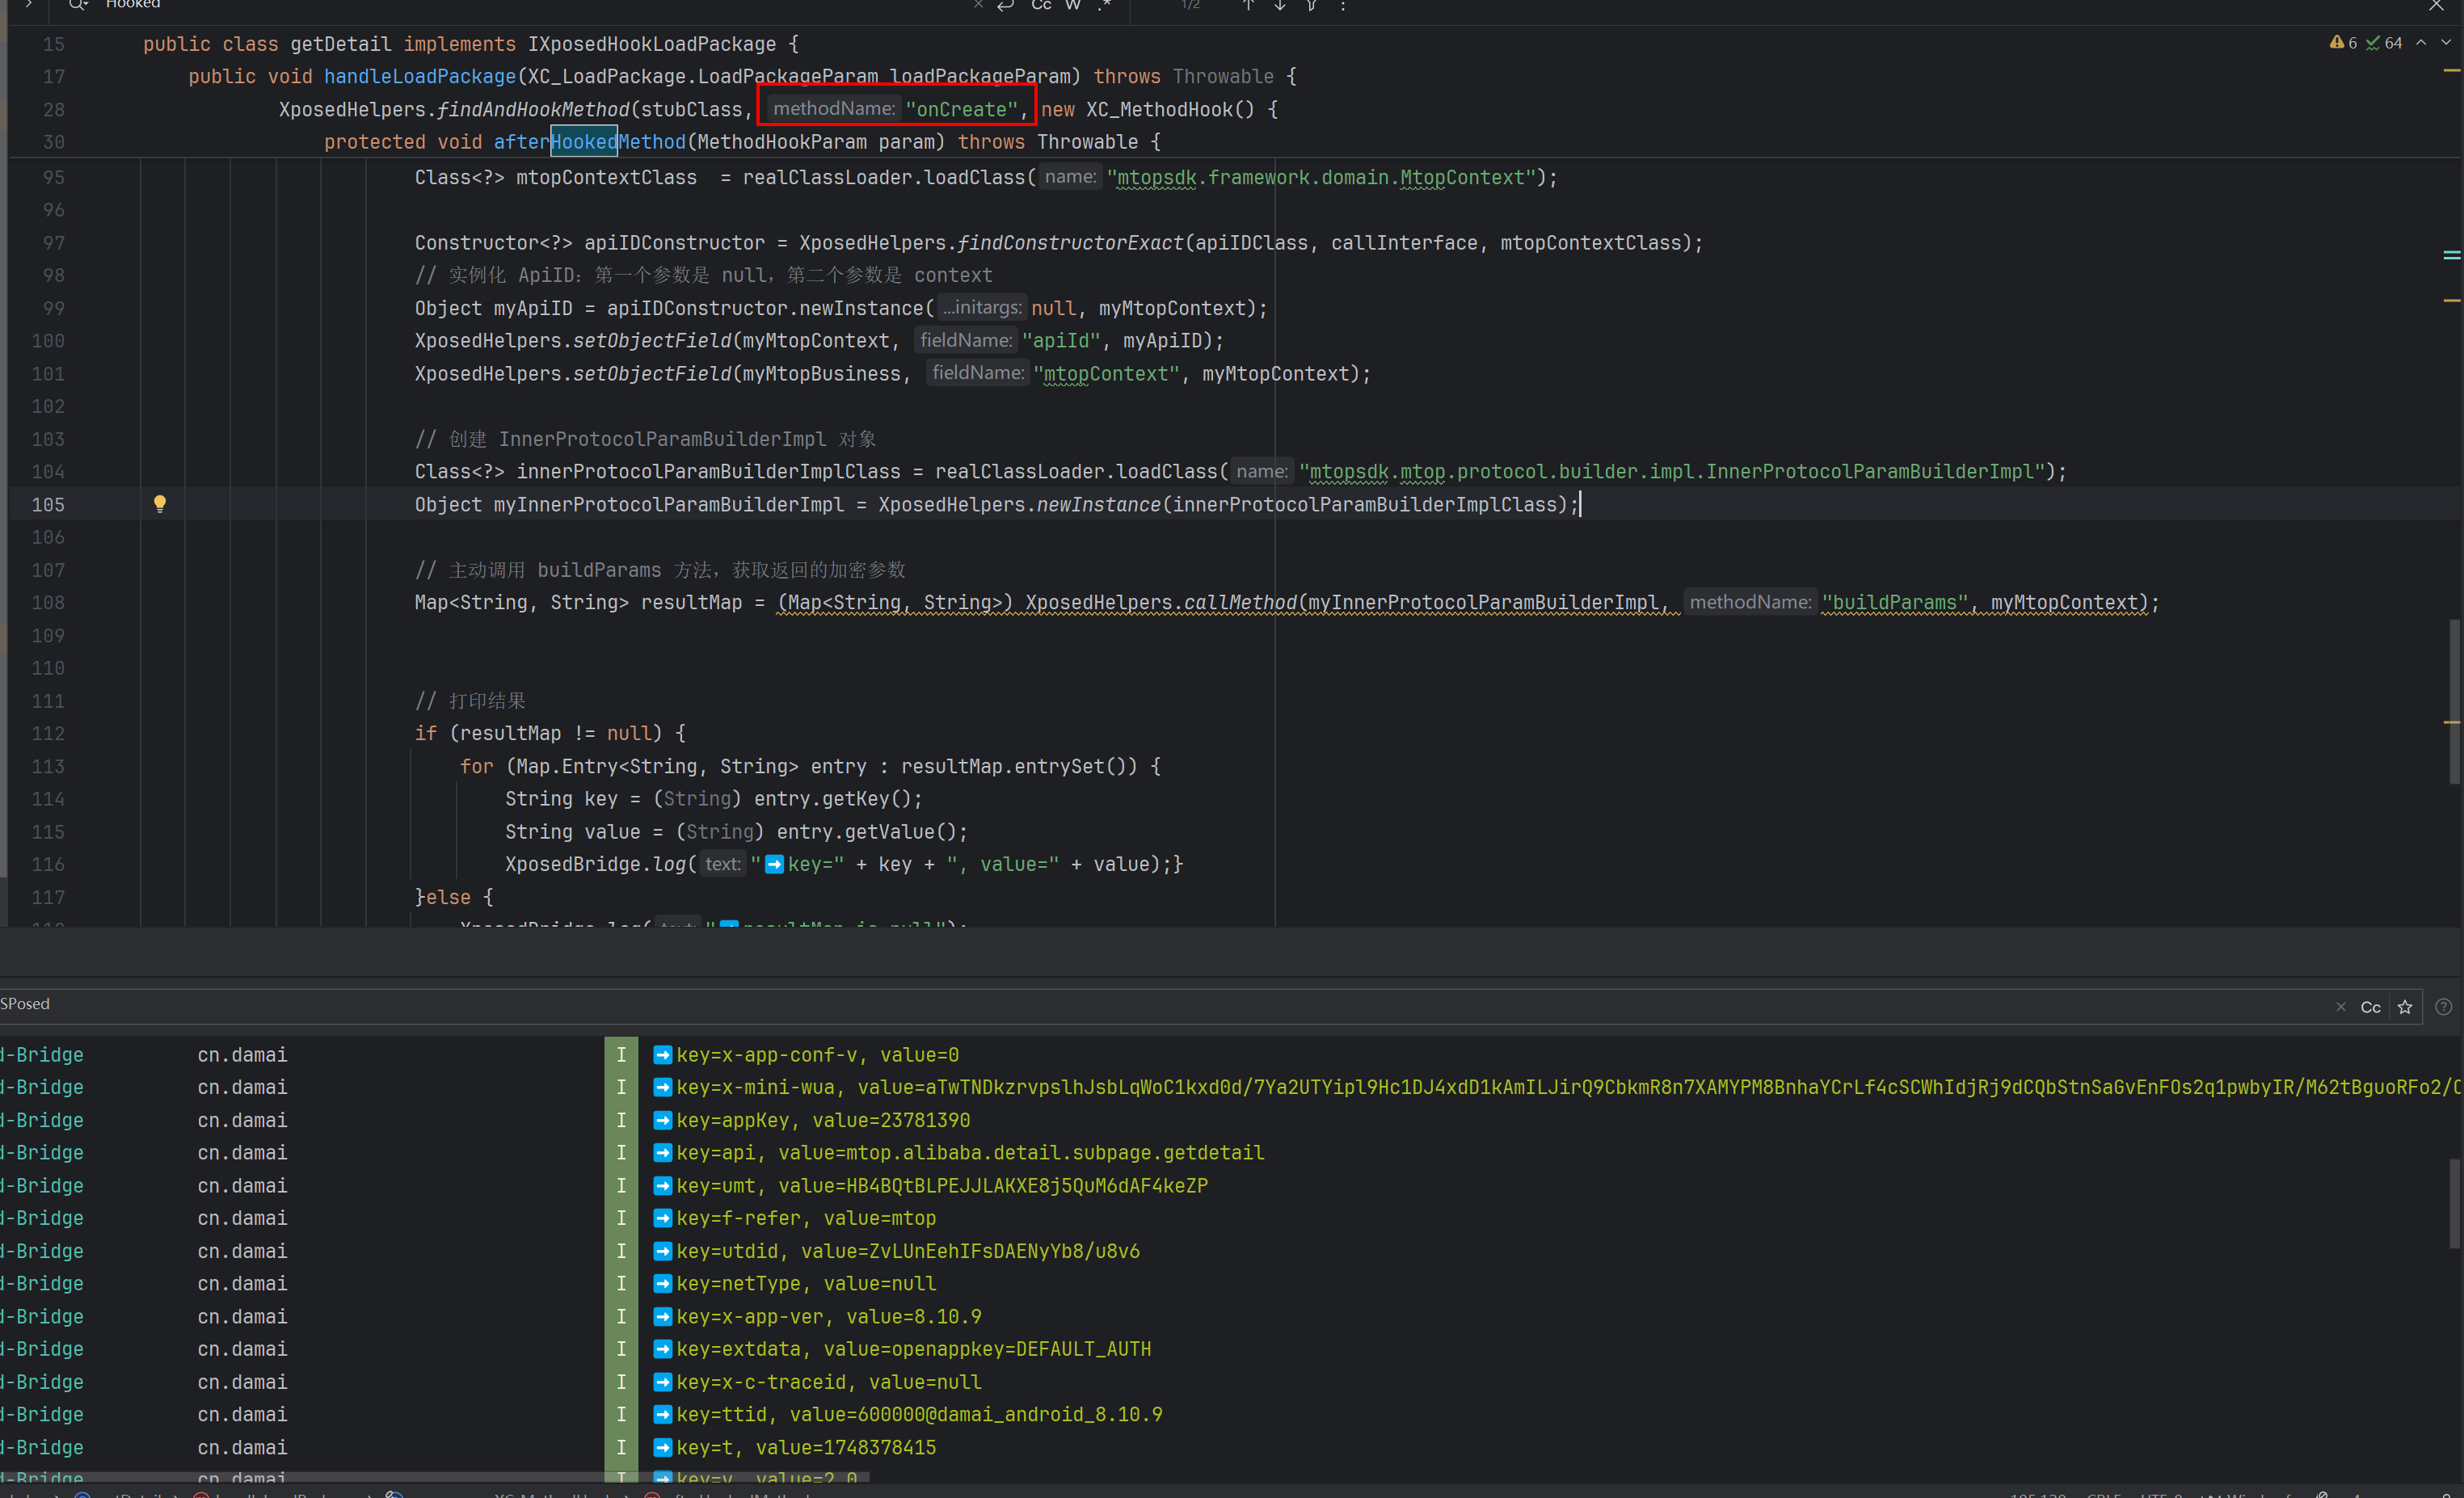Click cn.damai package in the appKey log row
The image size is (2464, 1498).
[x=242, y=1120]
